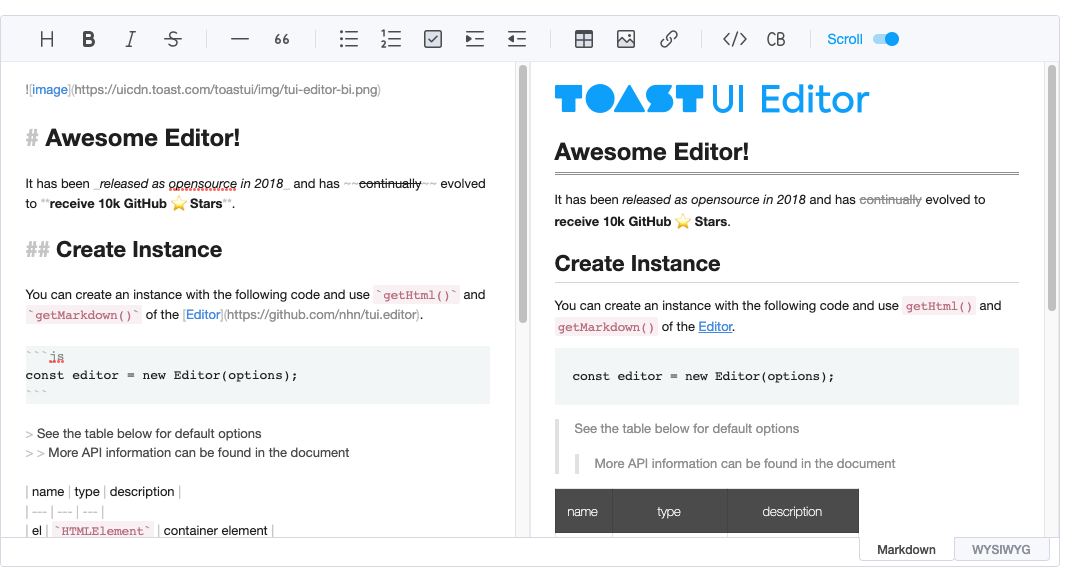Click the code line in the markdown code block
Viewport: 1065px width, 570px height.
pyautogui.click(x=162, y=375)
